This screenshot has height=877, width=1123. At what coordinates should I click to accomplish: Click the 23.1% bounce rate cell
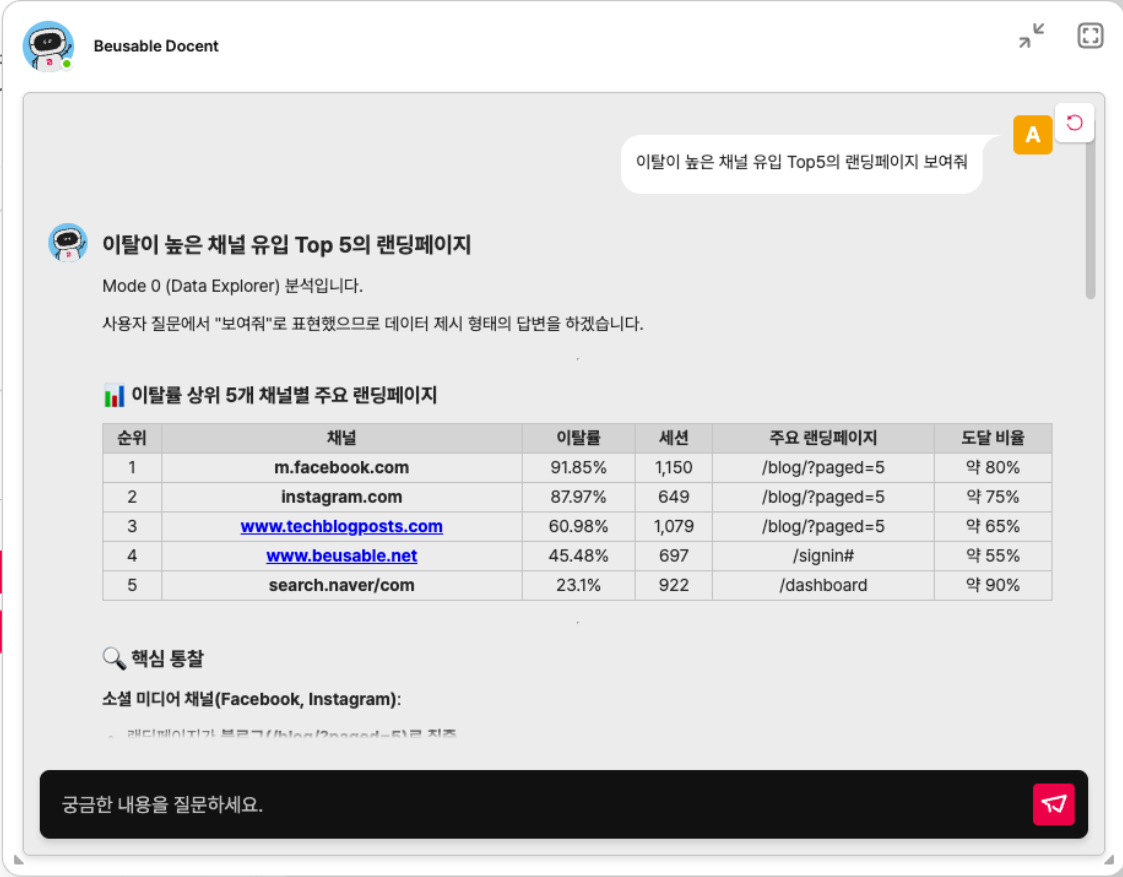[579, 585]
